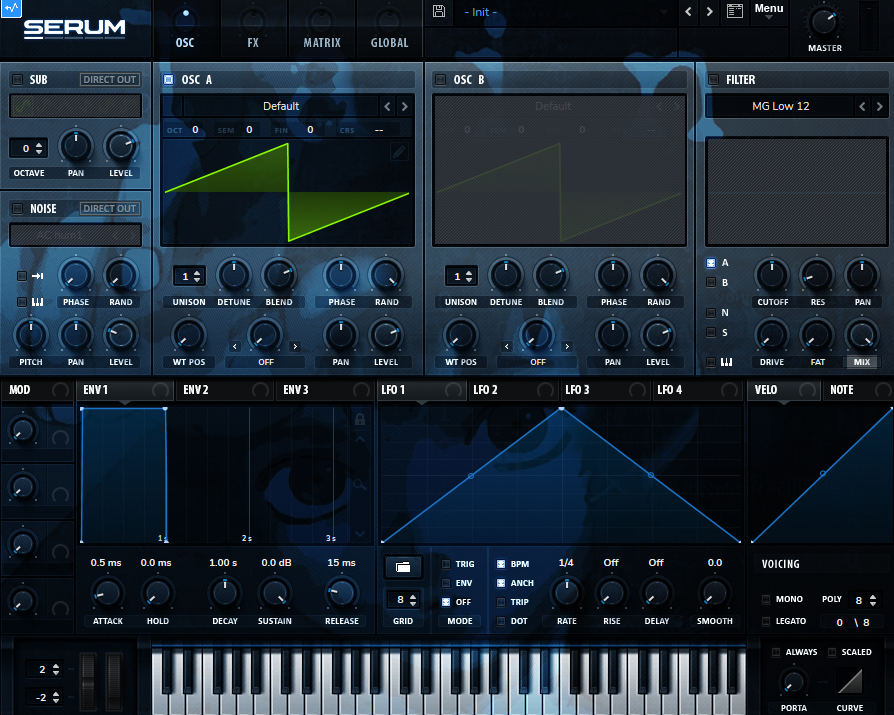Click the sub DIRECT OUT button
This screenshot has width=894, height=715.
[x=110, y=79]
